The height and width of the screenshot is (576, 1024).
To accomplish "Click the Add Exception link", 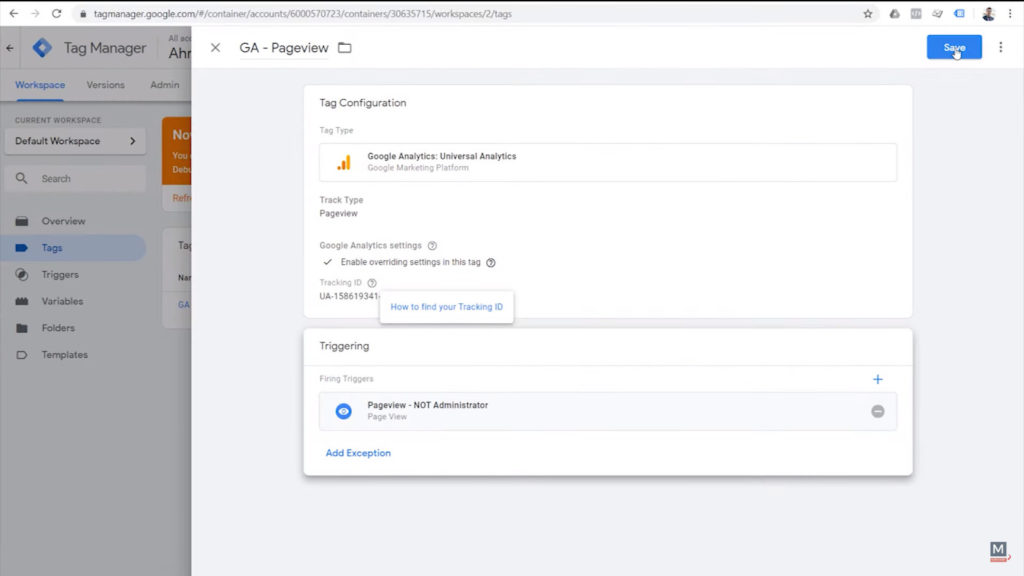I will [358, 453].
